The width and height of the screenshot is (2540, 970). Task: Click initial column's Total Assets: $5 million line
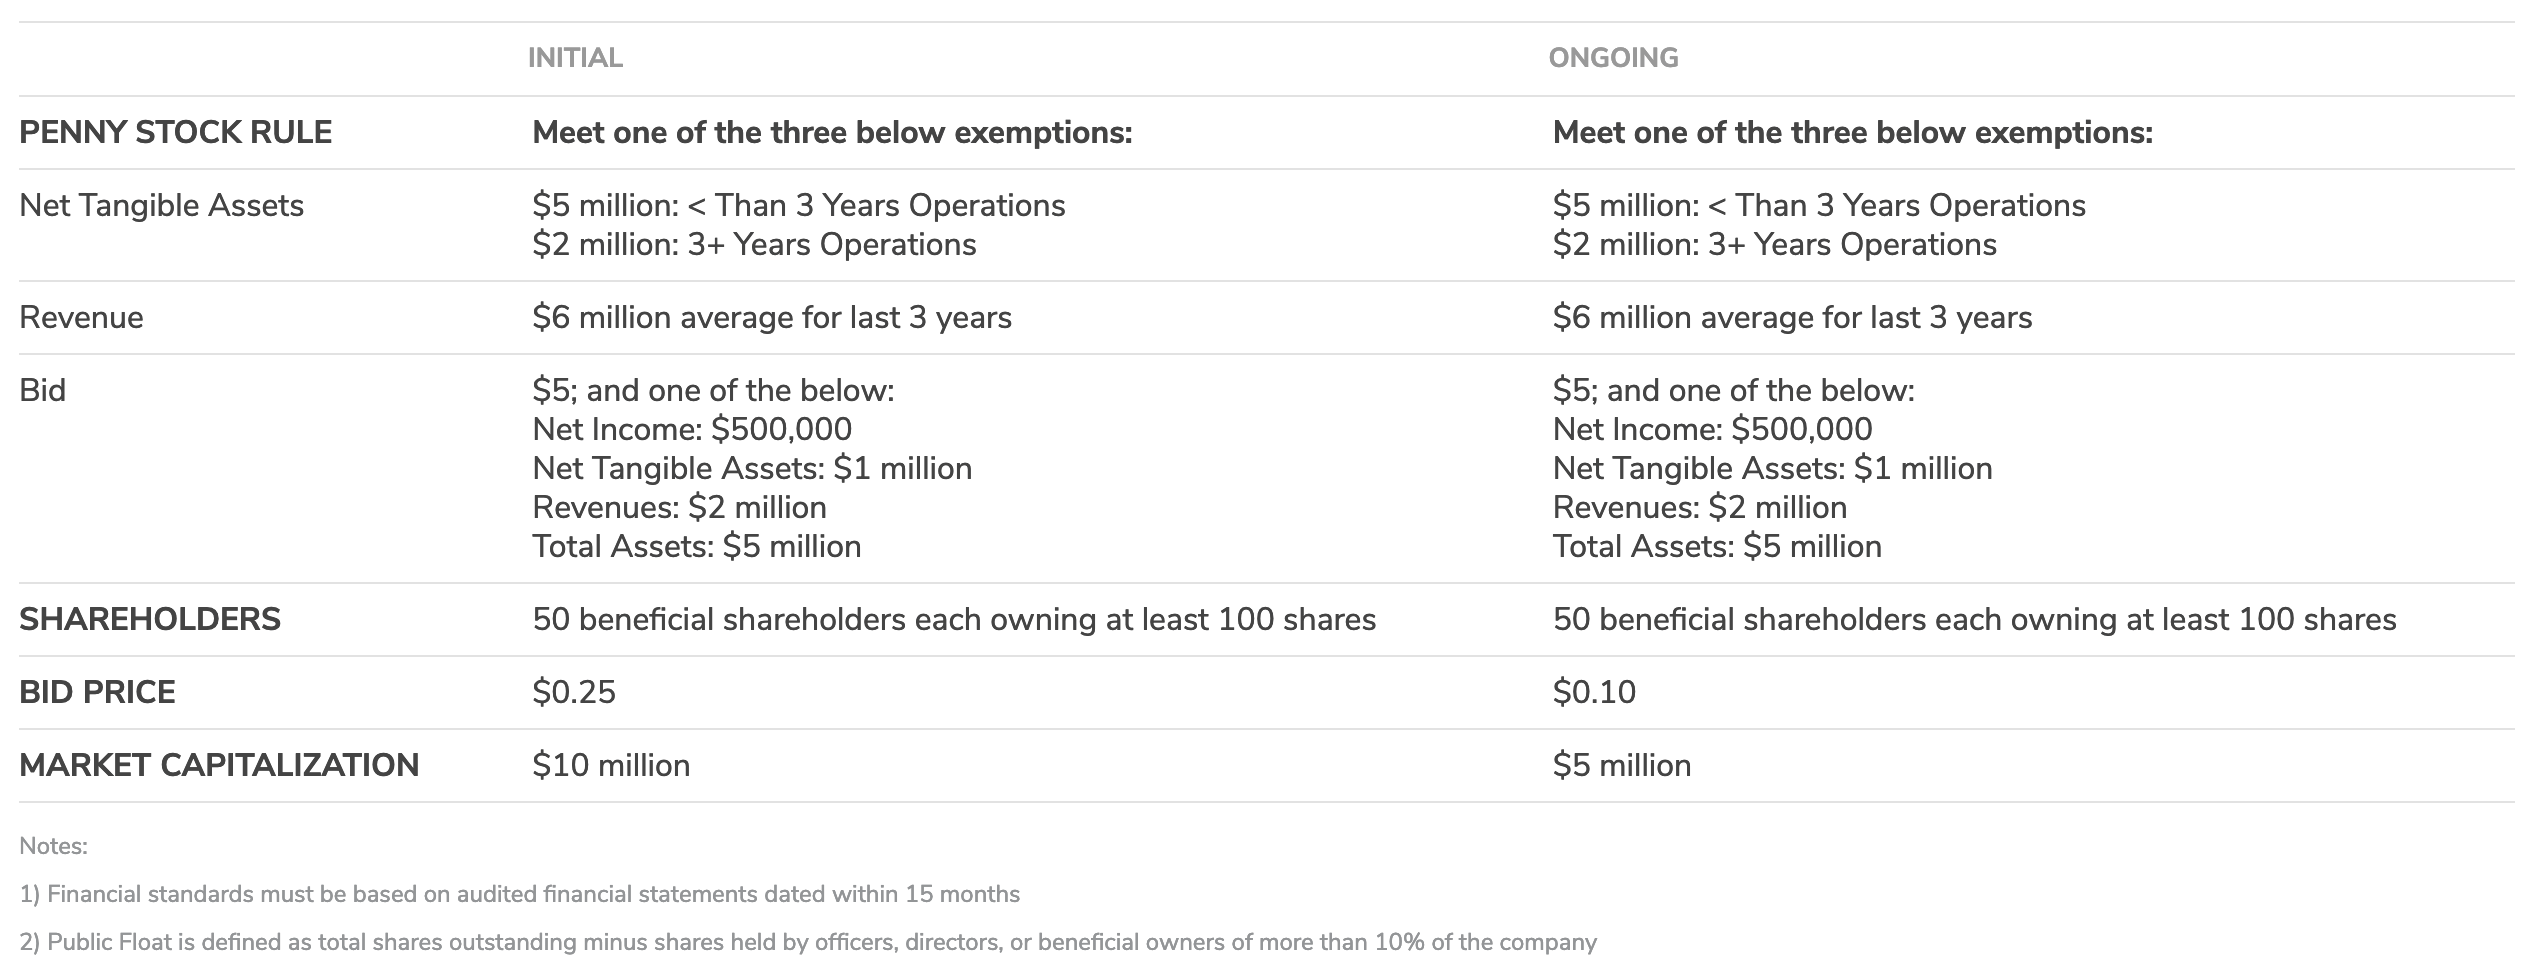[x=696, y=546]
